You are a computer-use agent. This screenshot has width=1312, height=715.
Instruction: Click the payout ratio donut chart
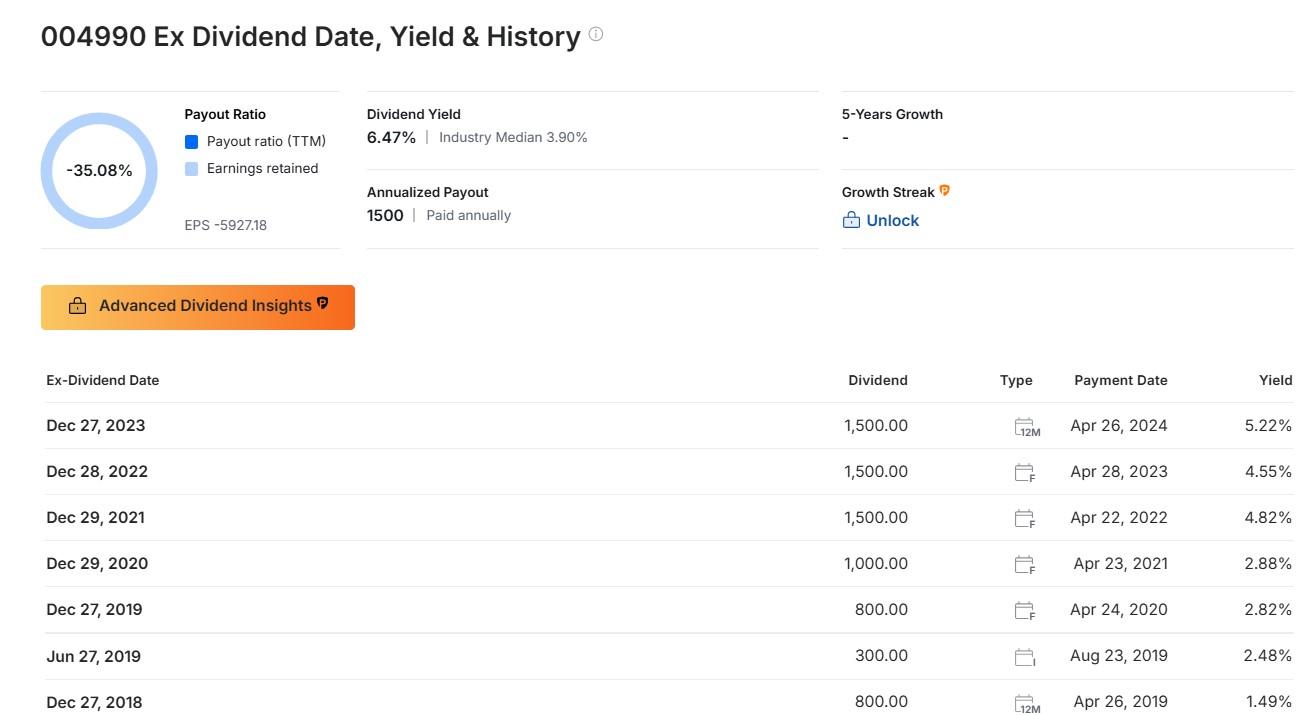(x=99, y=171)
